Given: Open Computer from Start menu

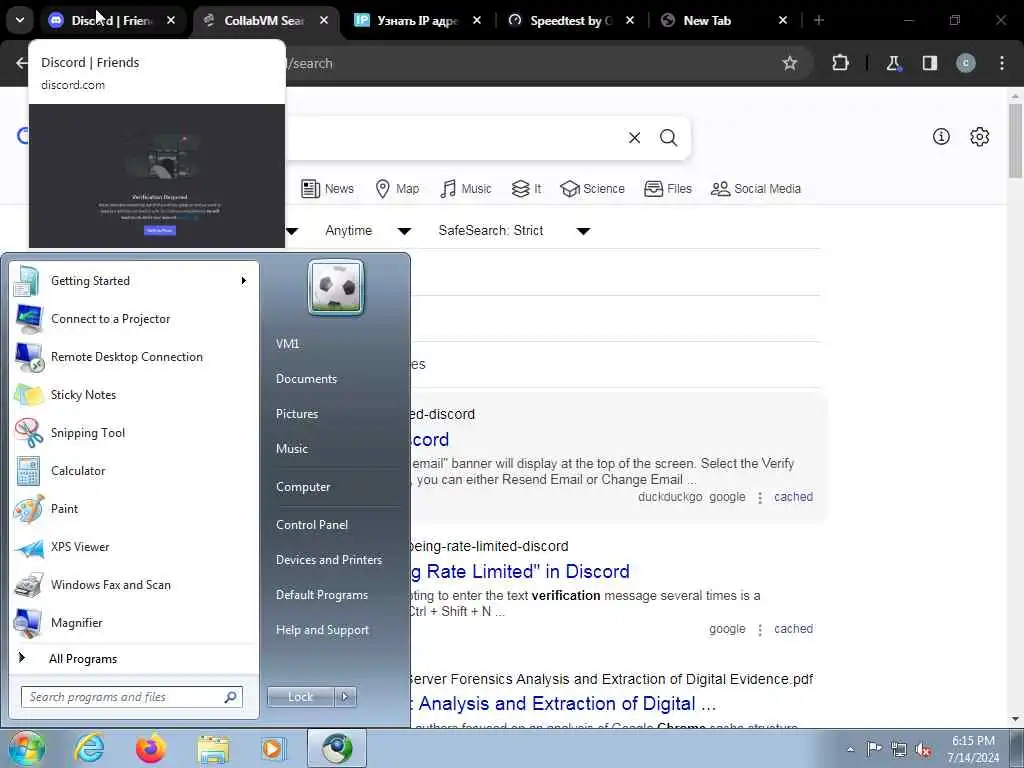Looking at the screenshot, I should 303,487.
